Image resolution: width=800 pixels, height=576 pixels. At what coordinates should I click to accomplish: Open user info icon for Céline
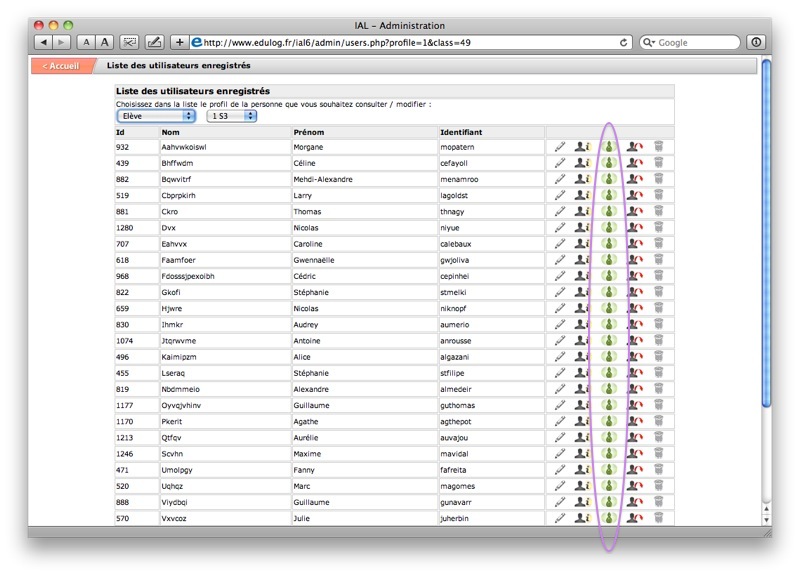(x=582, y=163)
